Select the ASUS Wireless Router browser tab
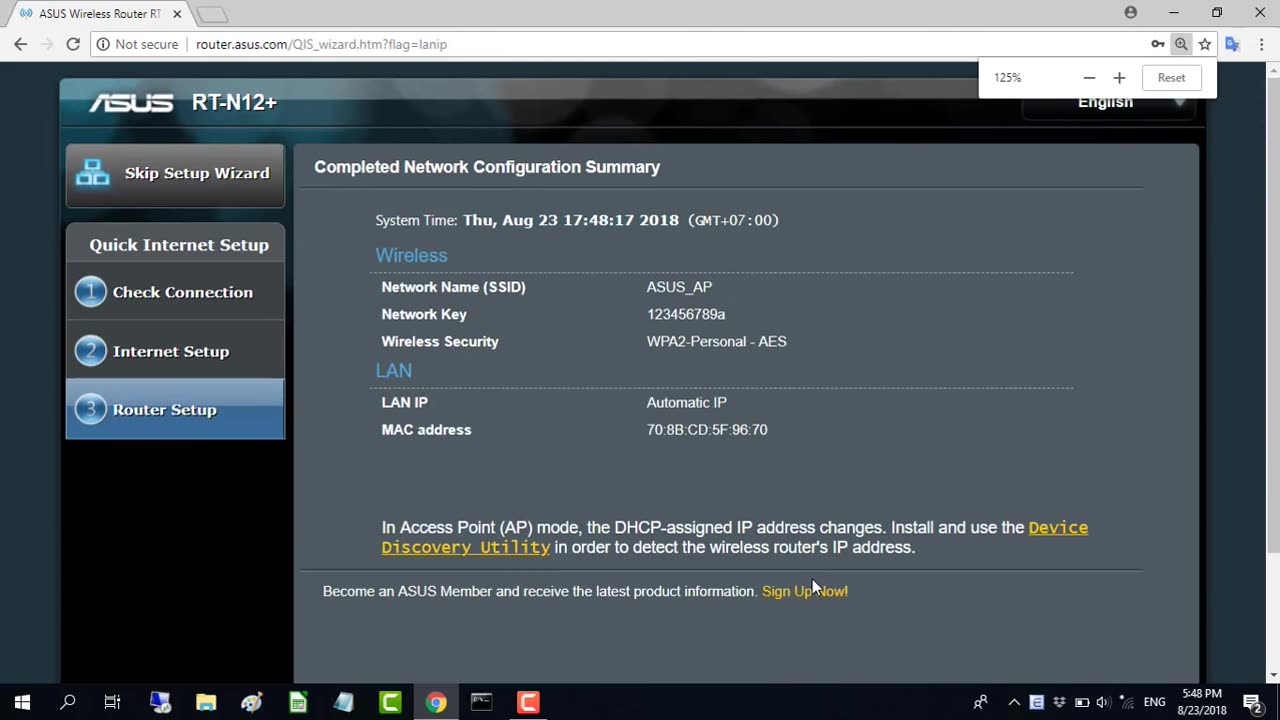Viewport: 1280px width, 720px height. (100, 14)
